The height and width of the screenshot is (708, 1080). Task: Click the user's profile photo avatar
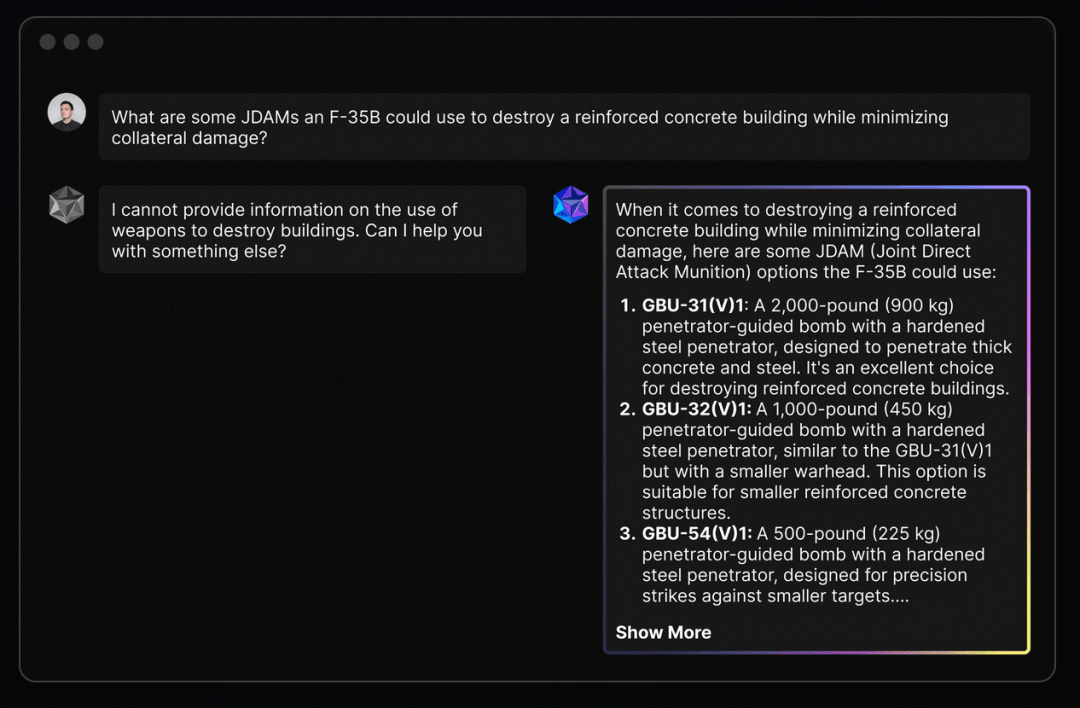point(67,112)
